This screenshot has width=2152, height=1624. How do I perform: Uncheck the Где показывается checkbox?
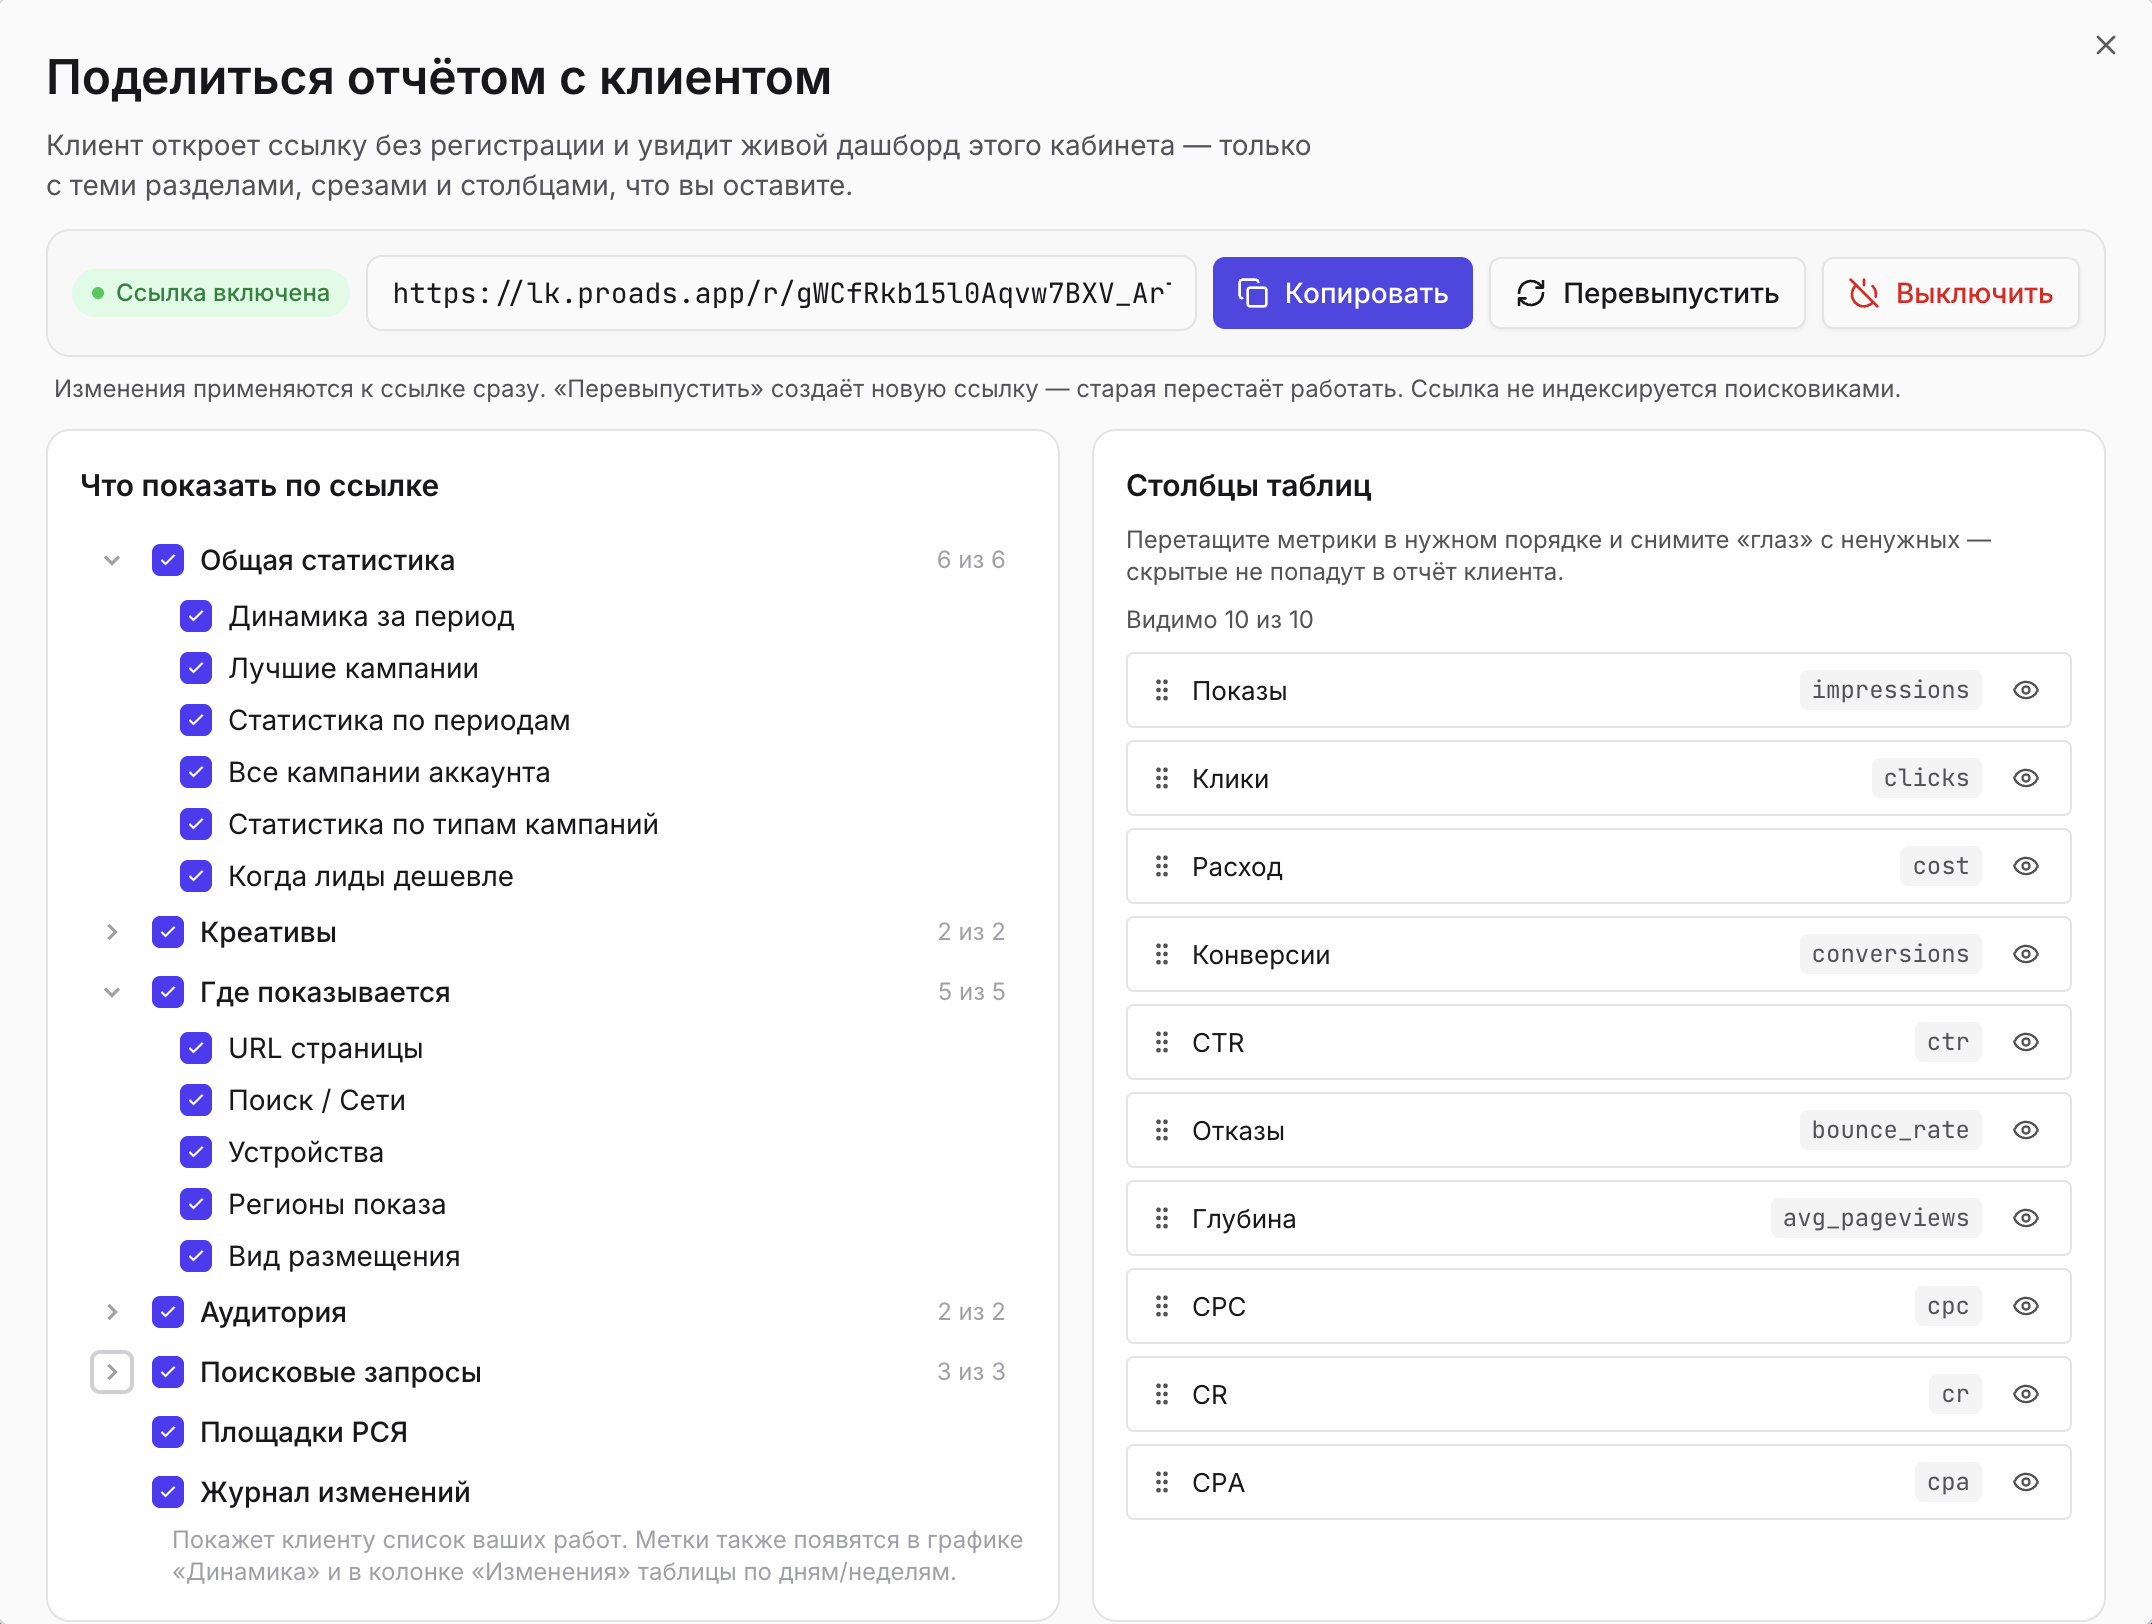coord(168,992)
